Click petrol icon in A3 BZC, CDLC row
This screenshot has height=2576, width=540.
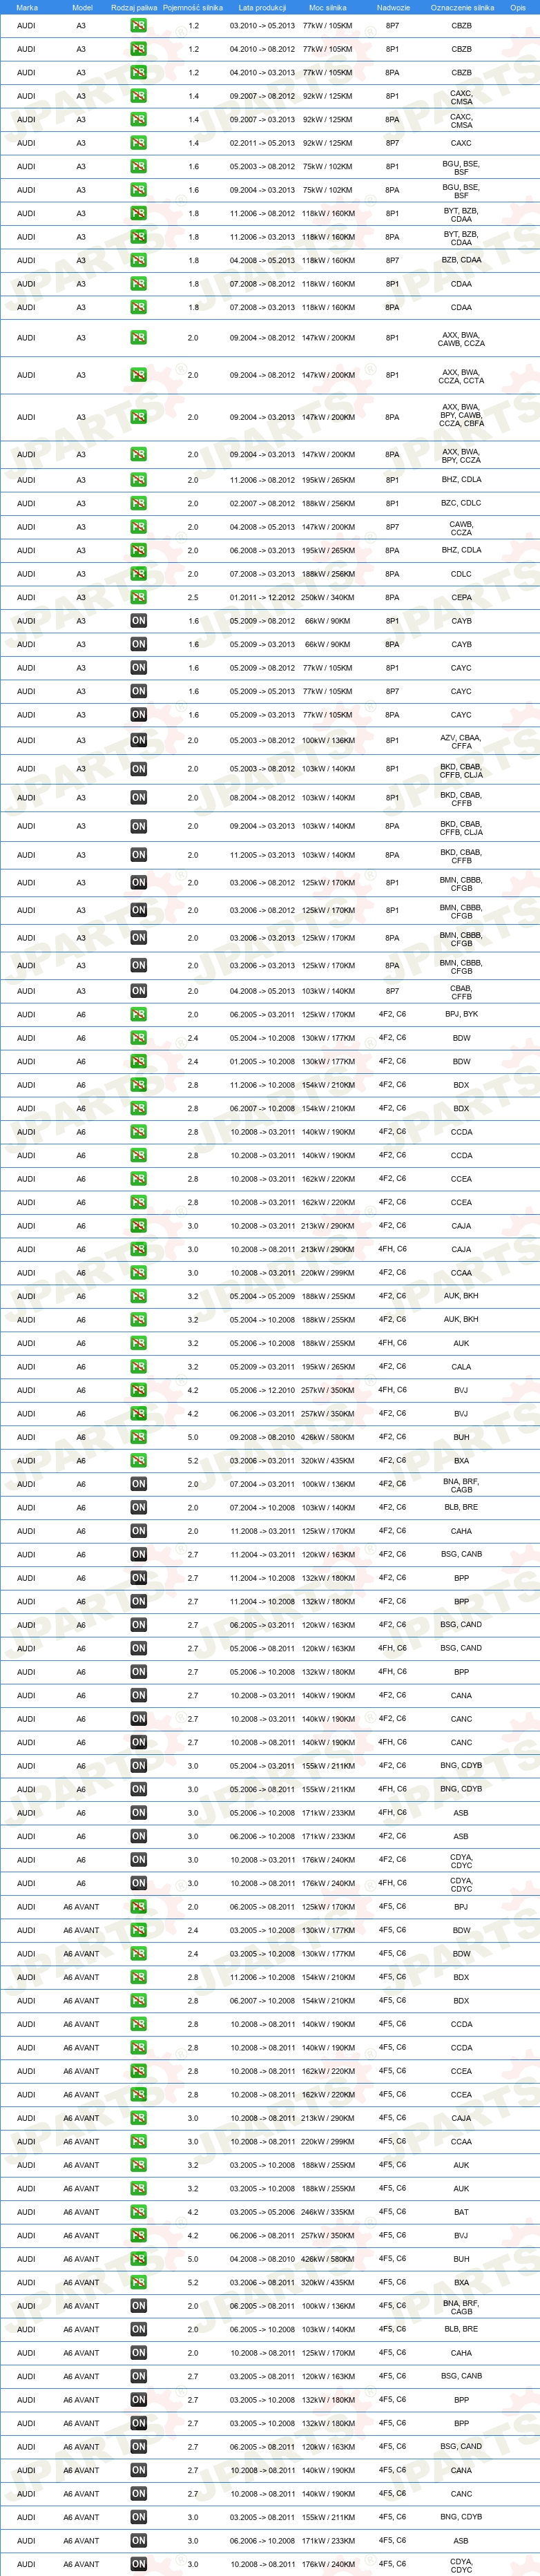pos(138,503)
